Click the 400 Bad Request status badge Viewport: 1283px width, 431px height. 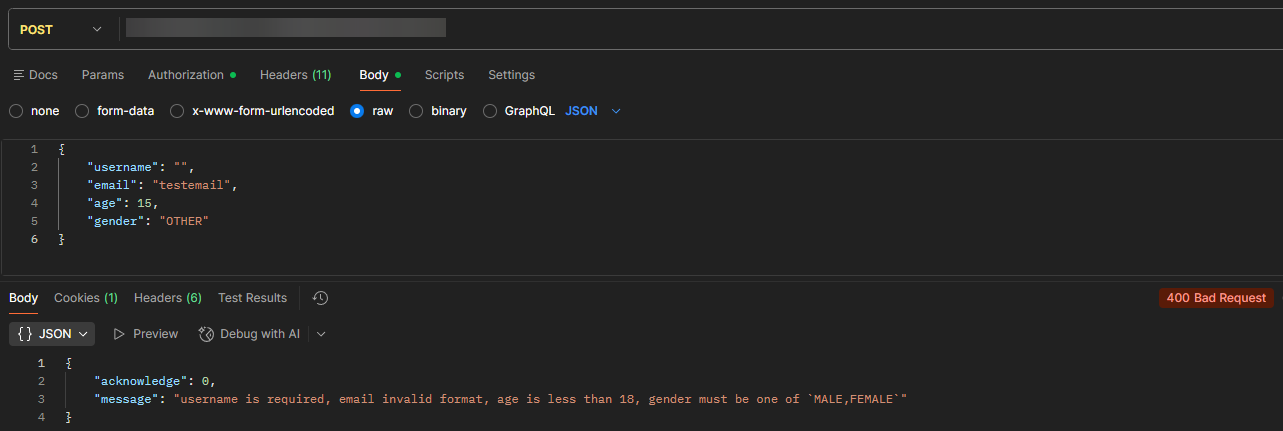pos(1216,298)
